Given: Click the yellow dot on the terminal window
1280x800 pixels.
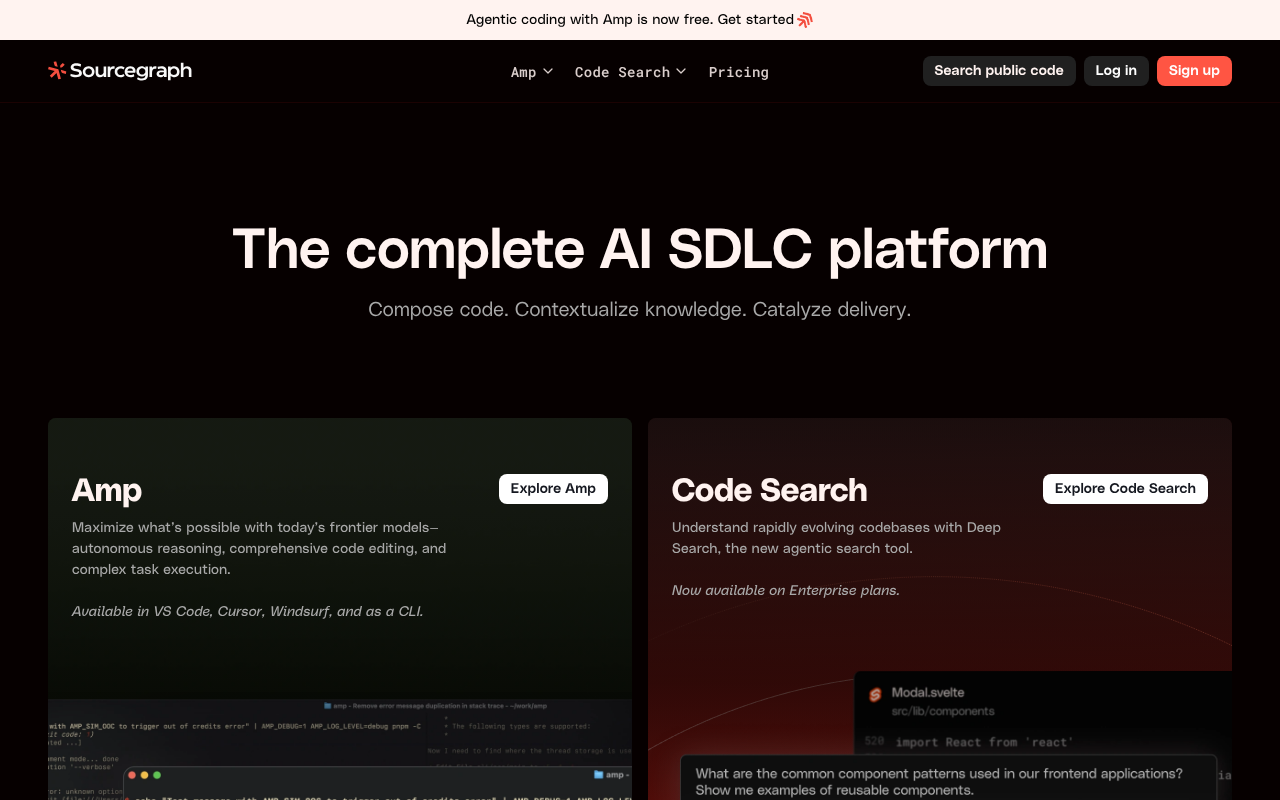Looking at the screenshot, I should 144,775.
